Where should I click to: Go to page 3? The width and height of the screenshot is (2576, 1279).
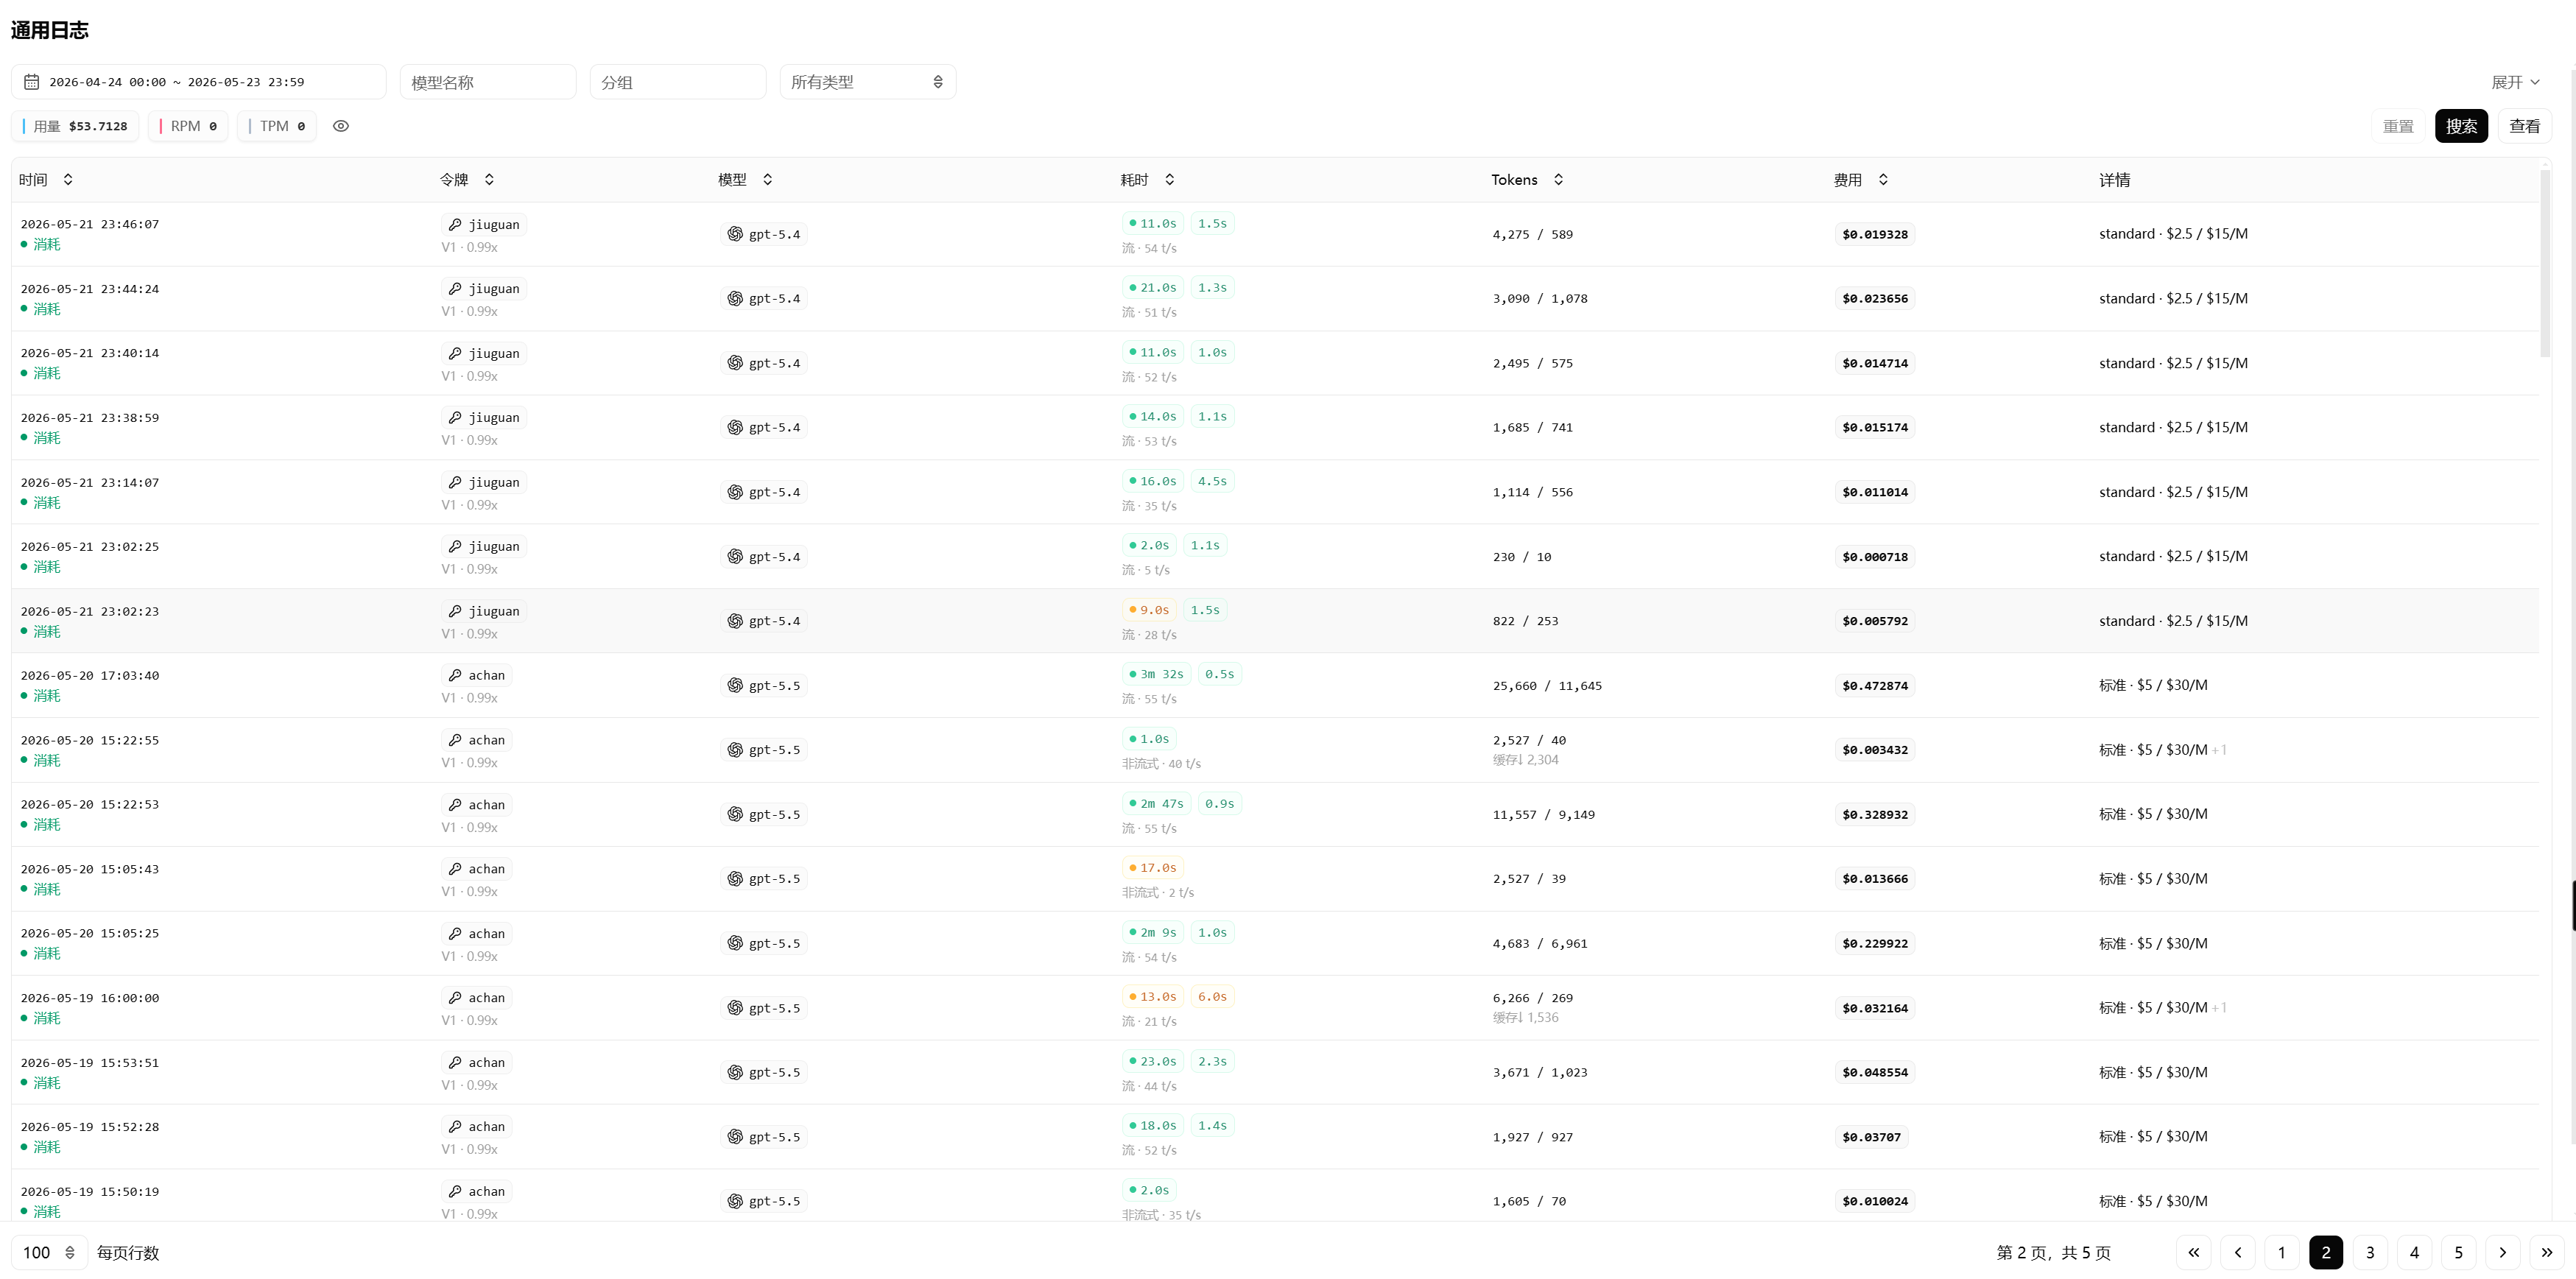pos(2370,1252)
